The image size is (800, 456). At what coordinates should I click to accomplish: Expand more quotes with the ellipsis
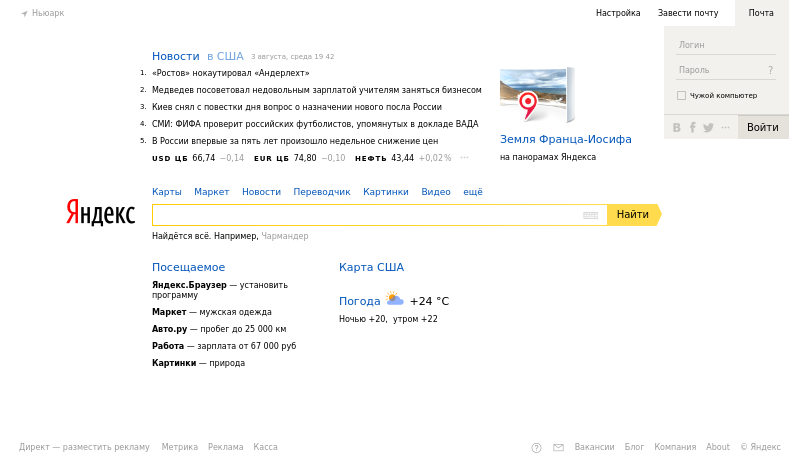click(464, 158)
